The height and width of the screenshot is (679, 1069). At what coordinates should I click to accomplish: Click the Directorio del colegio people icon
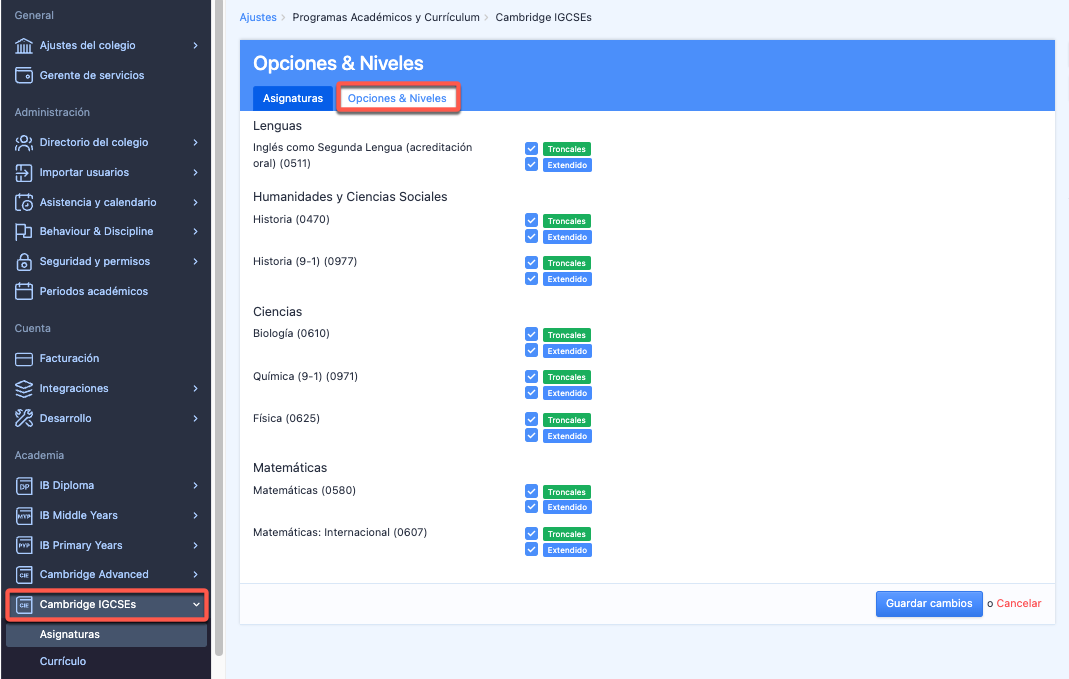25,143
